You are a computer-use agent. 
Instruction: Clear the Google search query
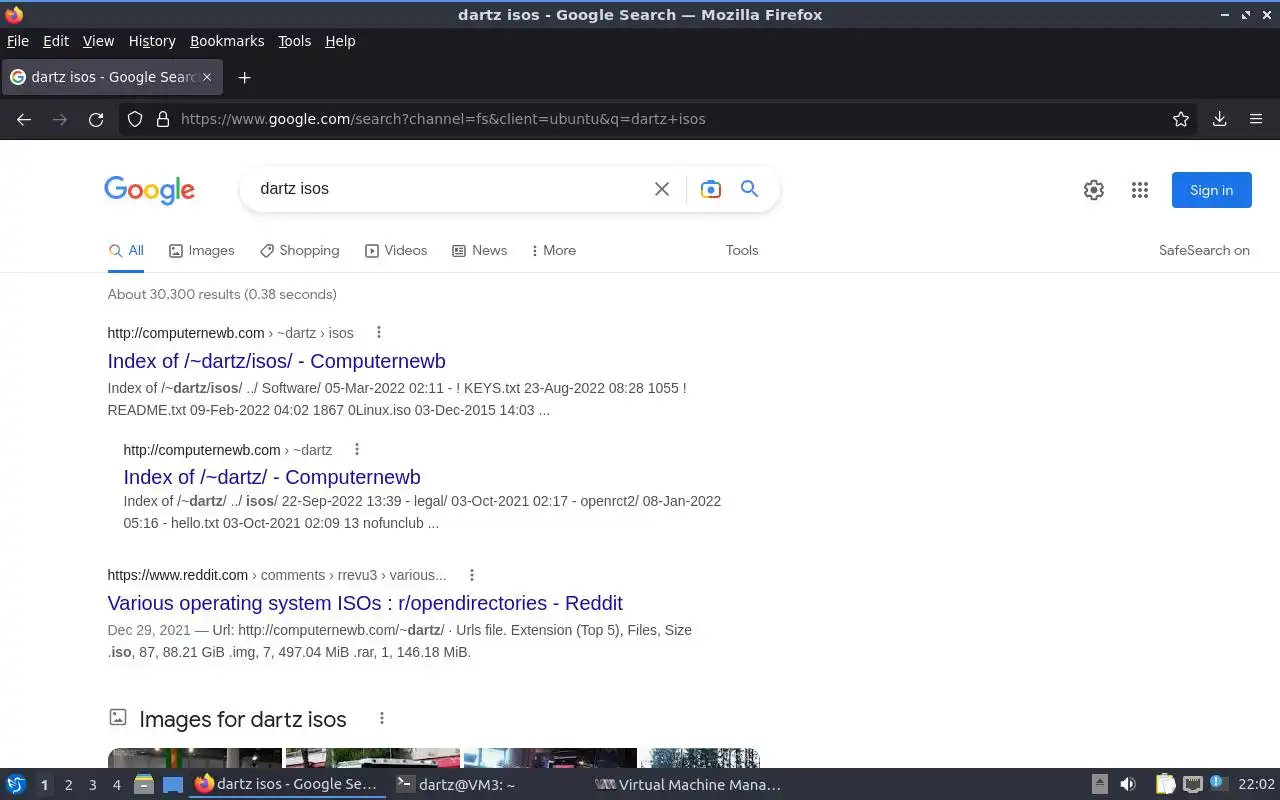662,189
